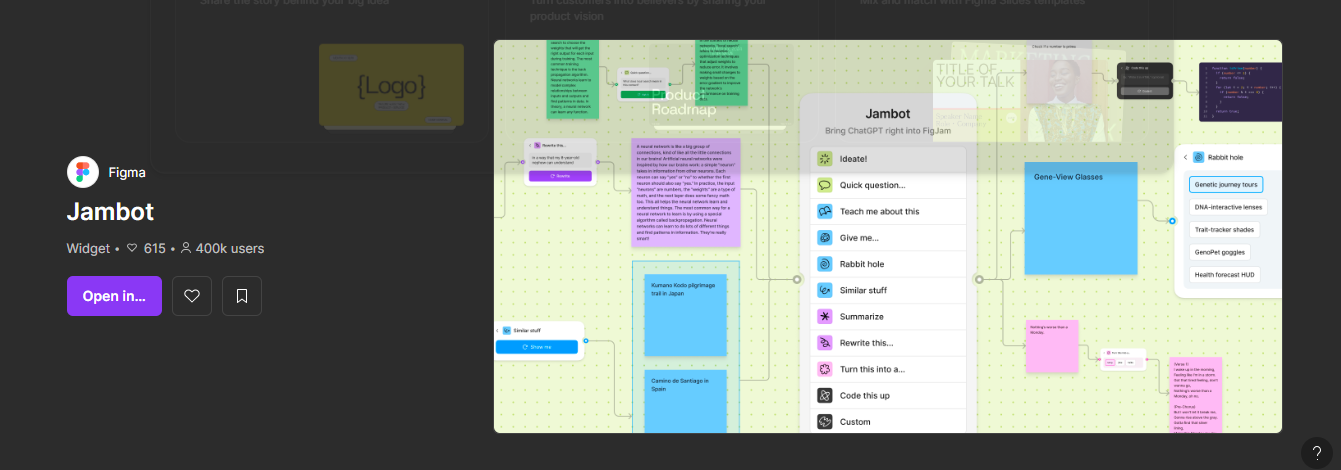Image resolution: width=1341 pixels, height=470 pixels.
Task: Select the purple neural network sticky note
Action: click(x=686, y=192)
